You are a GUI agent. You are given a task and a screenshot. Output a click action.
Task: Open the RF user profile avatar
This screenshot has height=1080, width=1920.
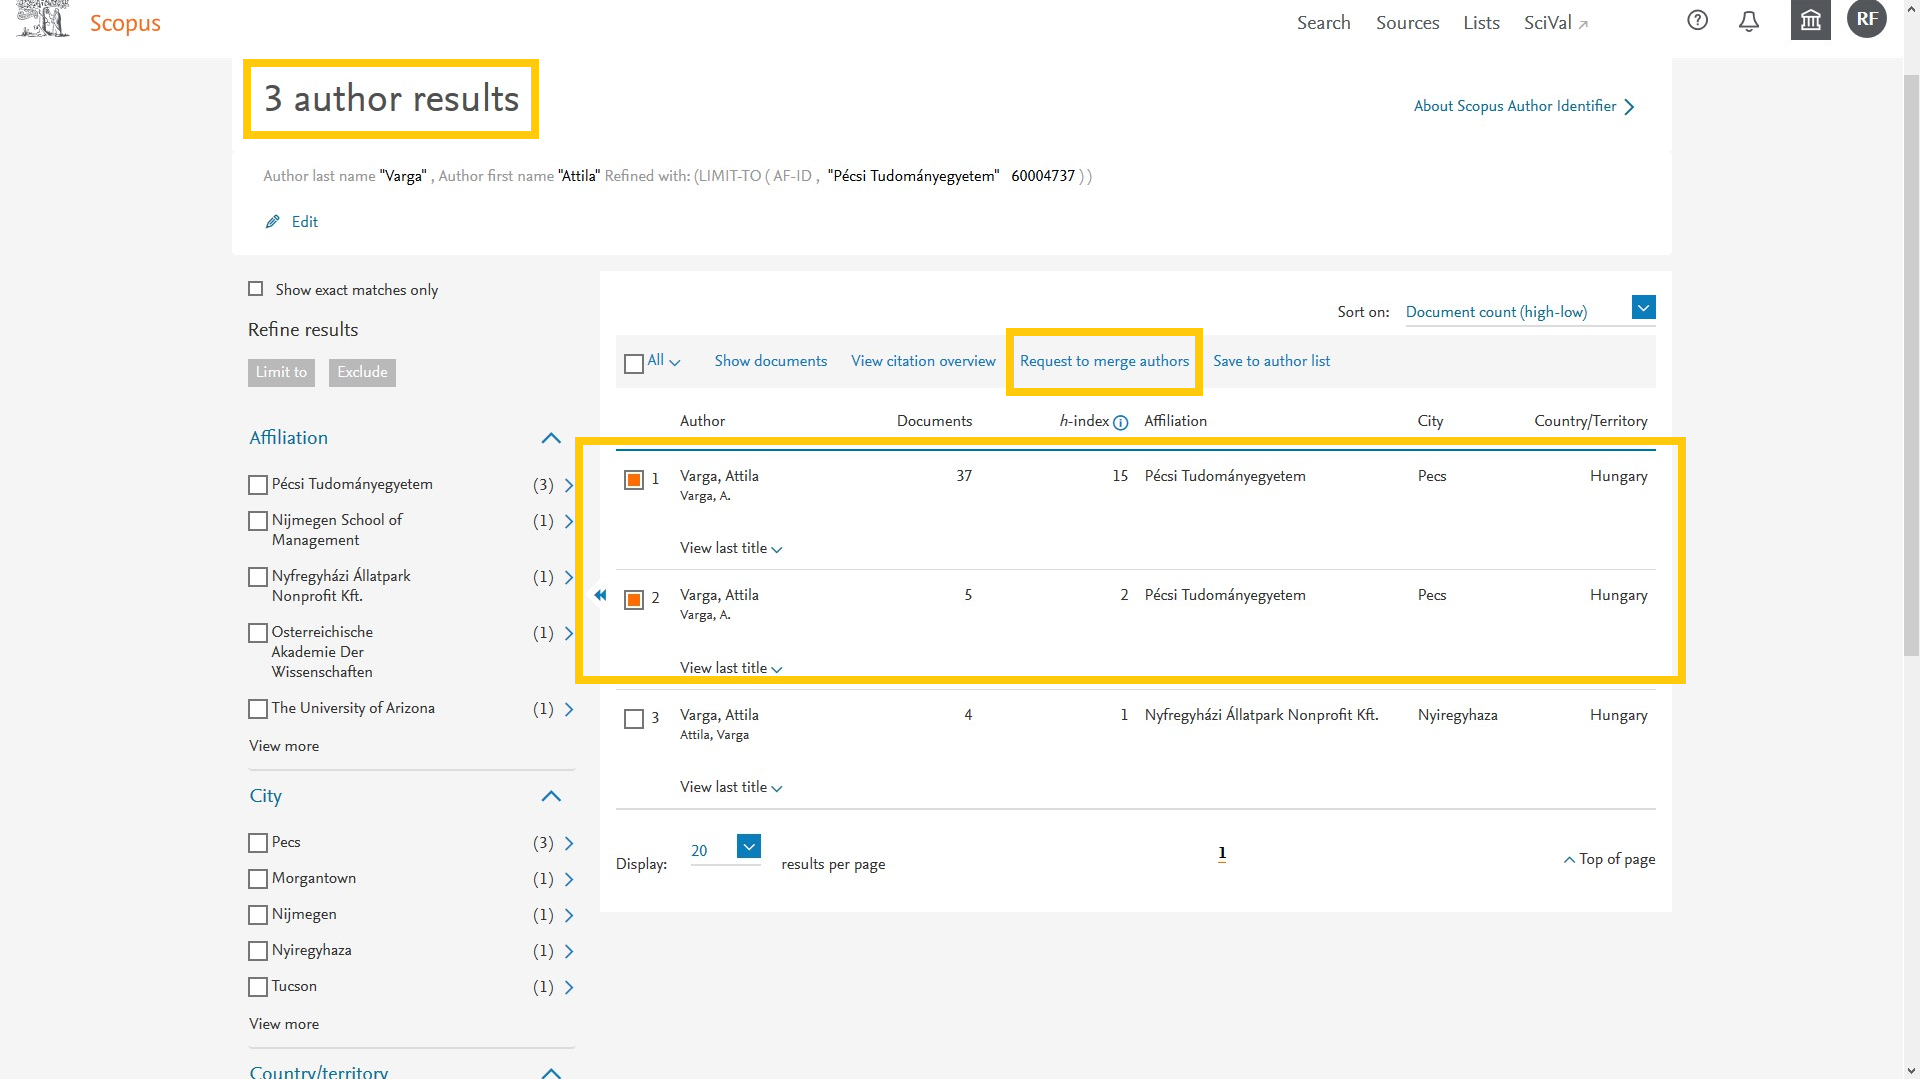click(1867, 19)
